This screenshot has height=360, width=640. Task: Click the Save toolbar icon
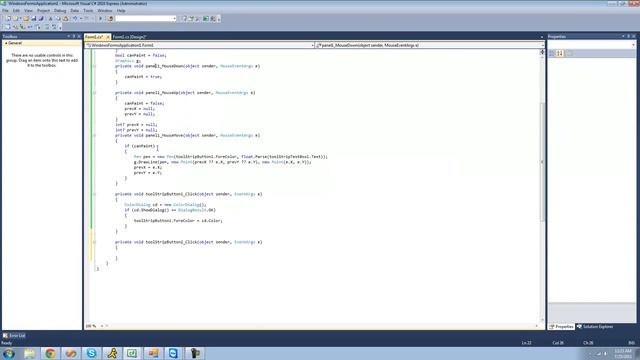[34, 18]
